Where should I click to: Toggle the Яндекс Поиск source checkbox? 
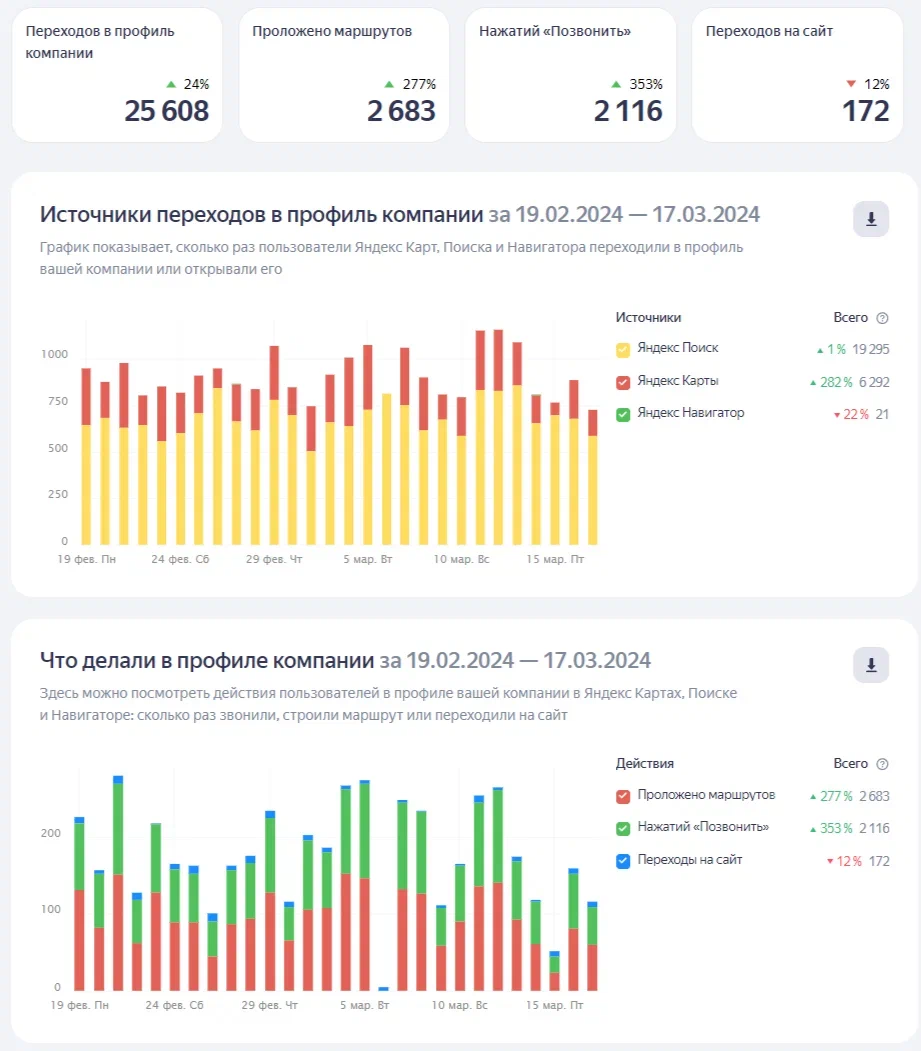pyautogui.click(x=623, y=350)
